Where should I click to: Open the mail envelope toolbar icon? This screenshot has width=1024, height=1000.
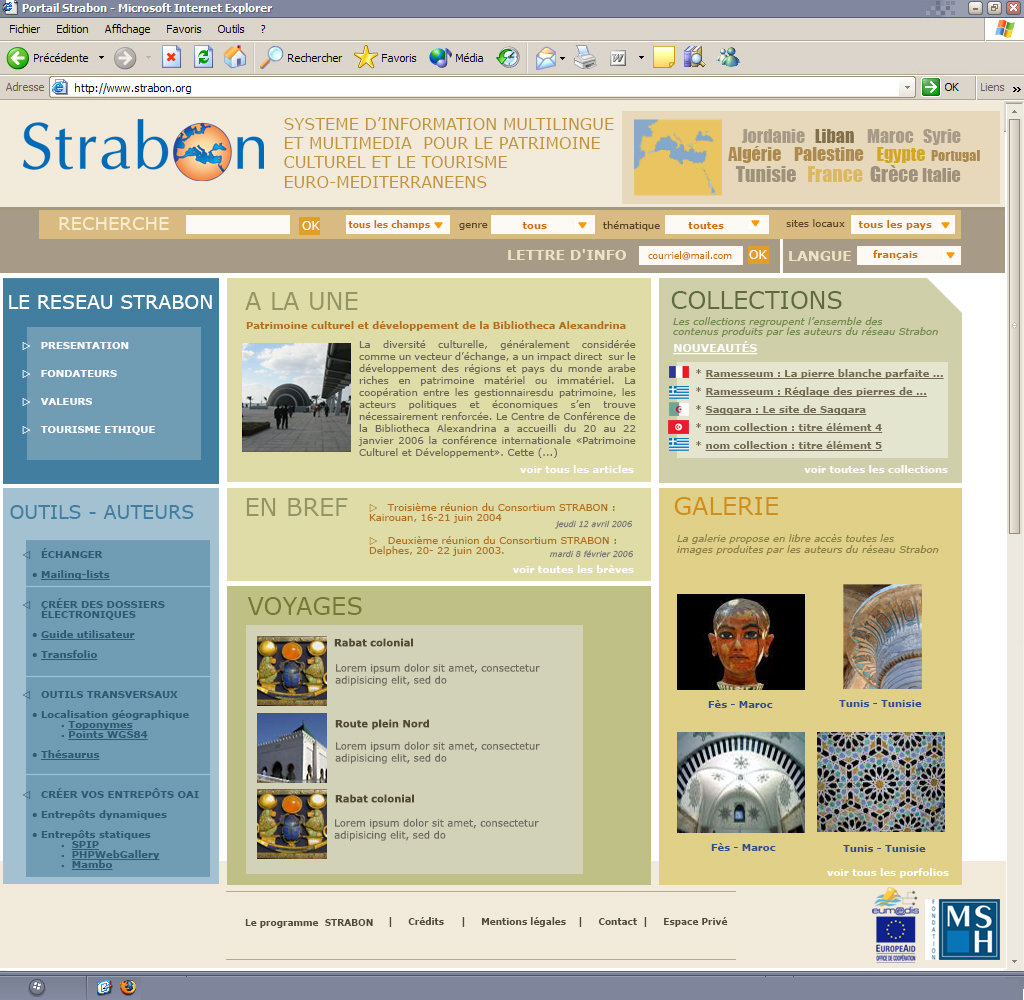[545, 58]
